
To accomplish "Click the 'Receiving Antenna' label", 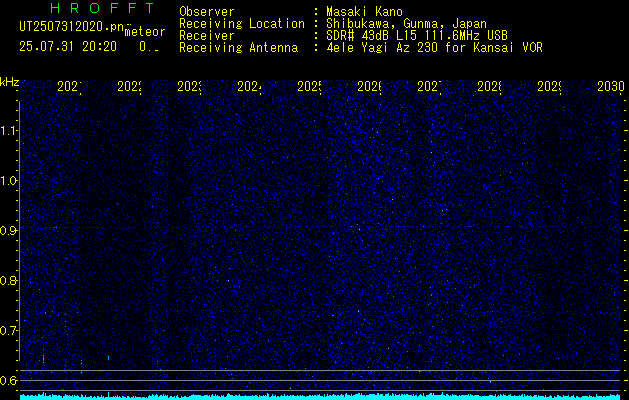I will coord(238,48).
